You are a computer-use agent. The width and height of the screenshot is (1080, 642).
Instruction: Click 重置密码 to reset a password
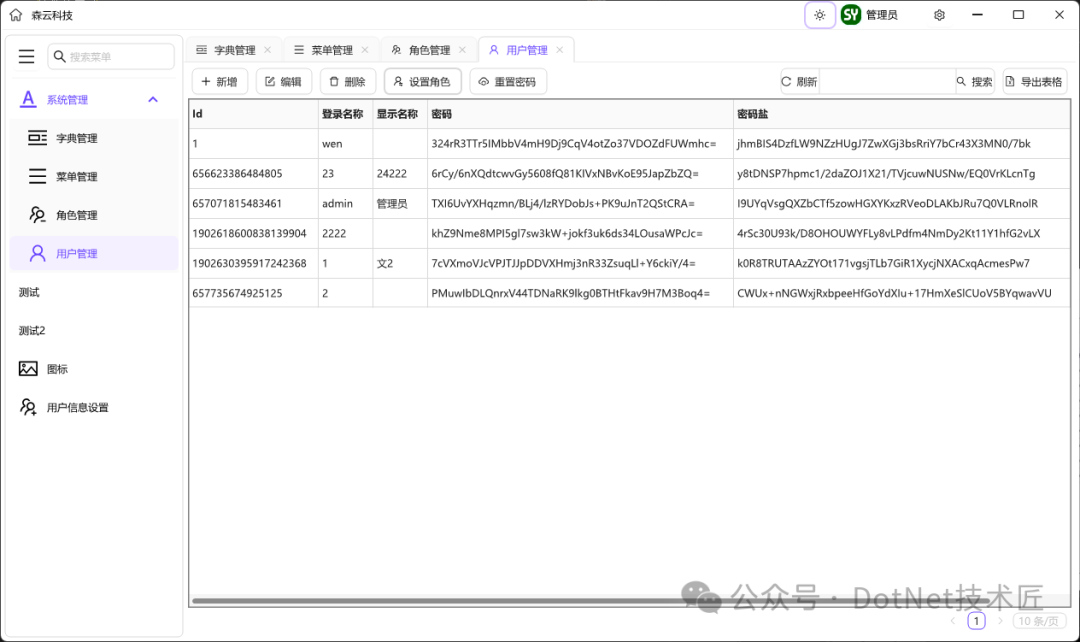tap(508, 81)
